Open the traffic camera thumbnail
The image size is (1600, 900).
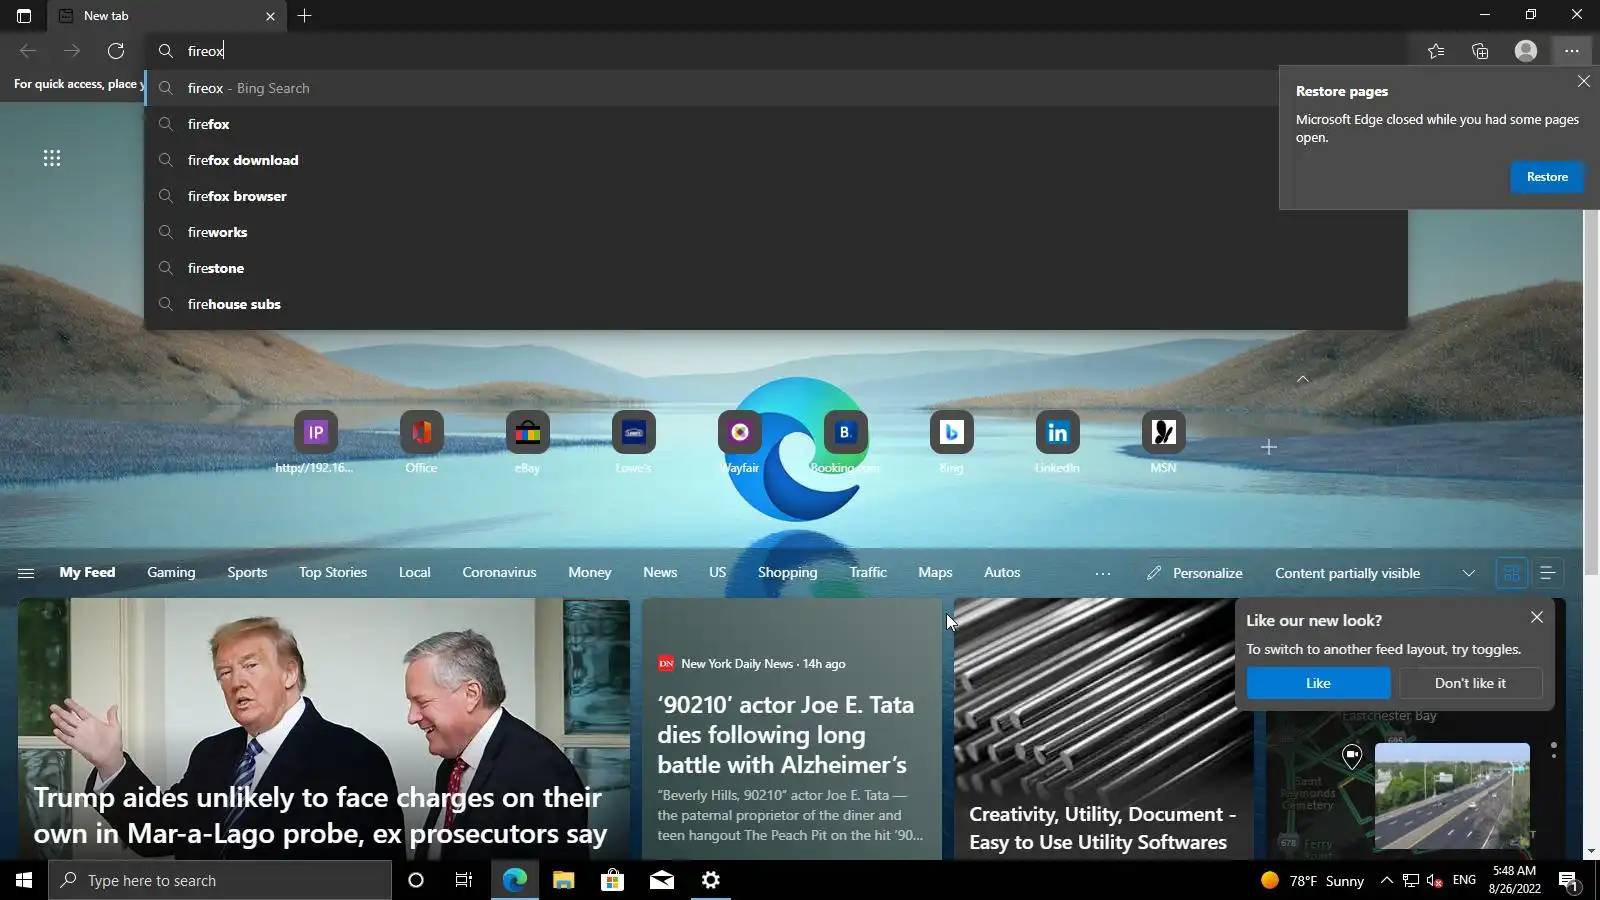pos(1452,796)
